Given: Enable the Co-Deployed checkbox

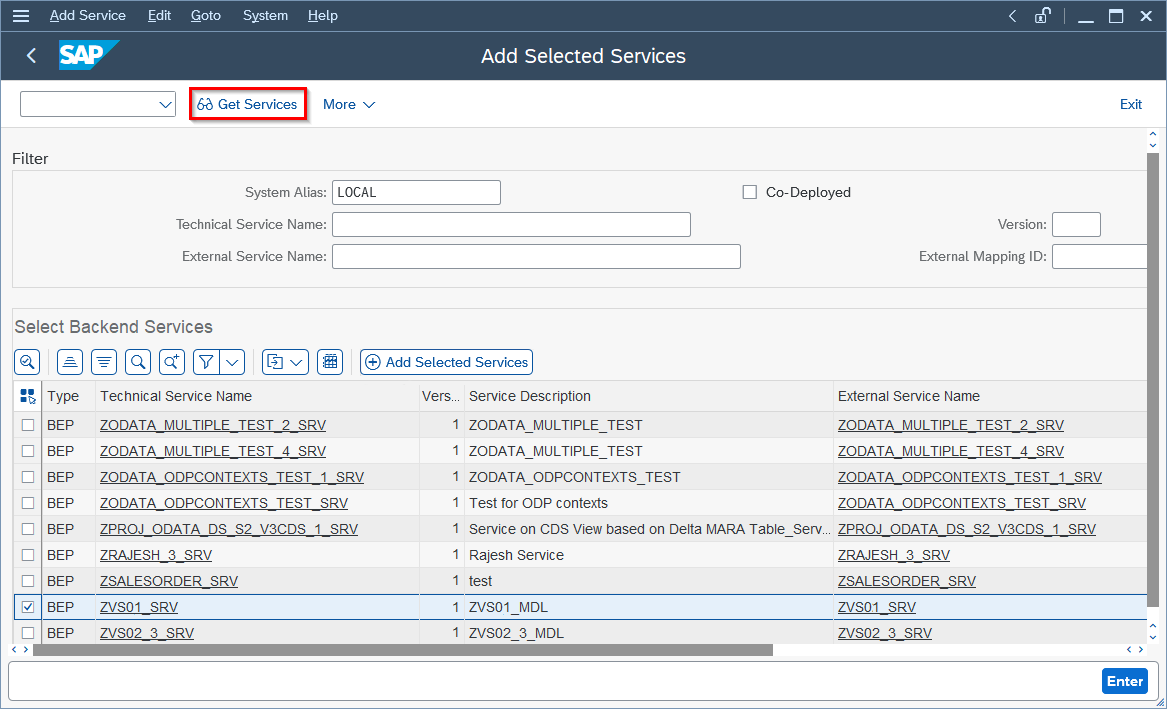Looking at the screenshot, I should pos(750,192).
